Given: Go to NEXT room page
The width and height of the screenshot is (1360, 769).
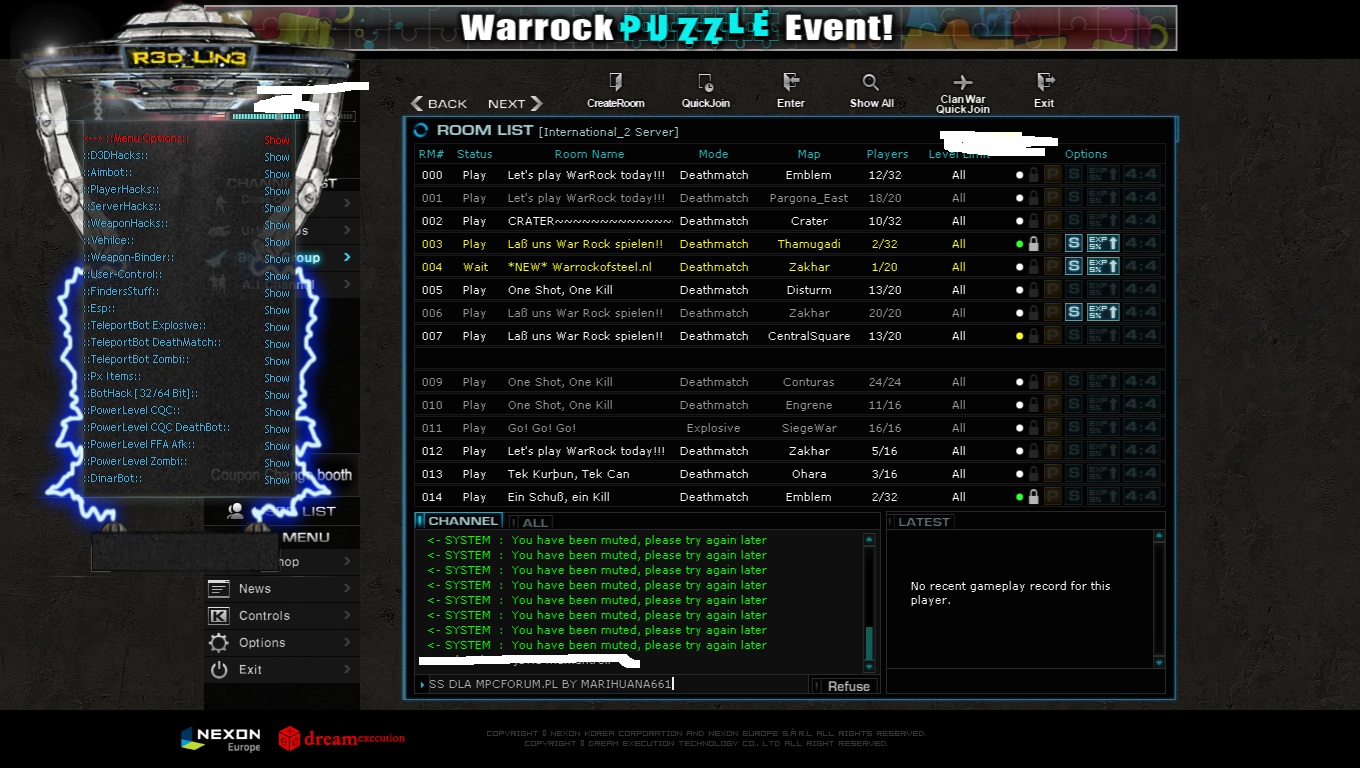Looking at the screenshot, I should click(515, 103).
